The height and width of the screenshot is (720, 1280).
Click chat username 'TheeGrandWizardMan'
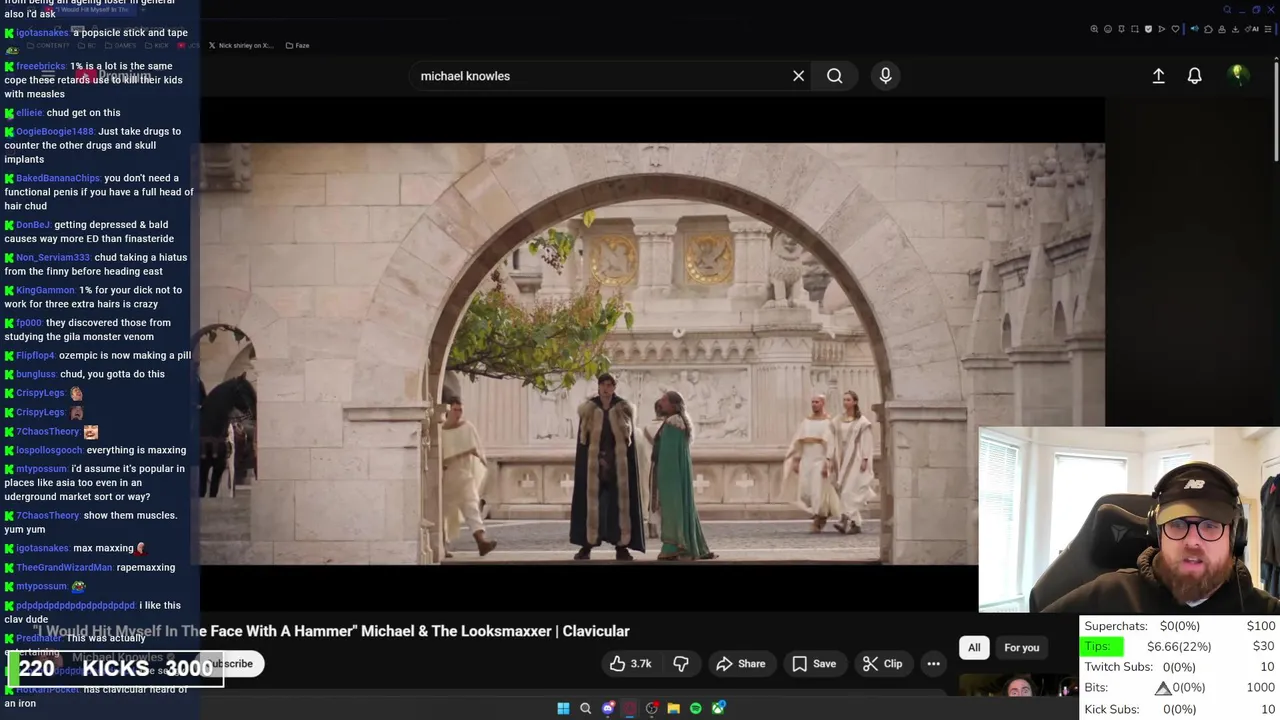pos(64,567)
